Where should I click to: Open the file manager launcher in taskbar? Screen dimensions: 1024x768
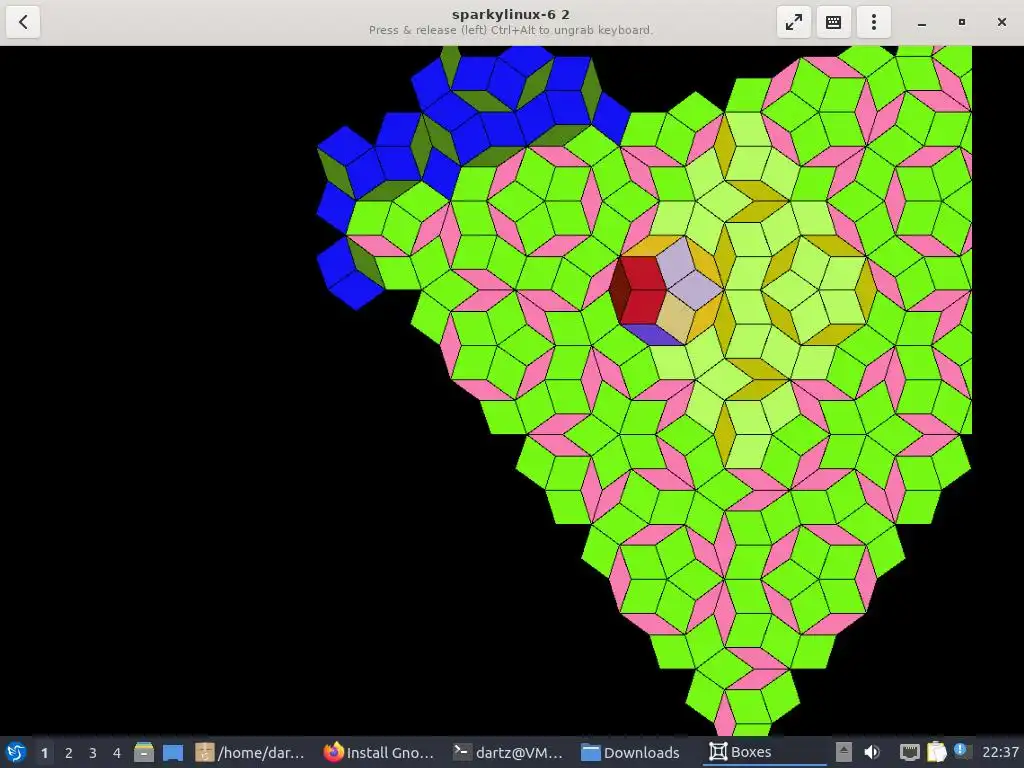point(144,752)
